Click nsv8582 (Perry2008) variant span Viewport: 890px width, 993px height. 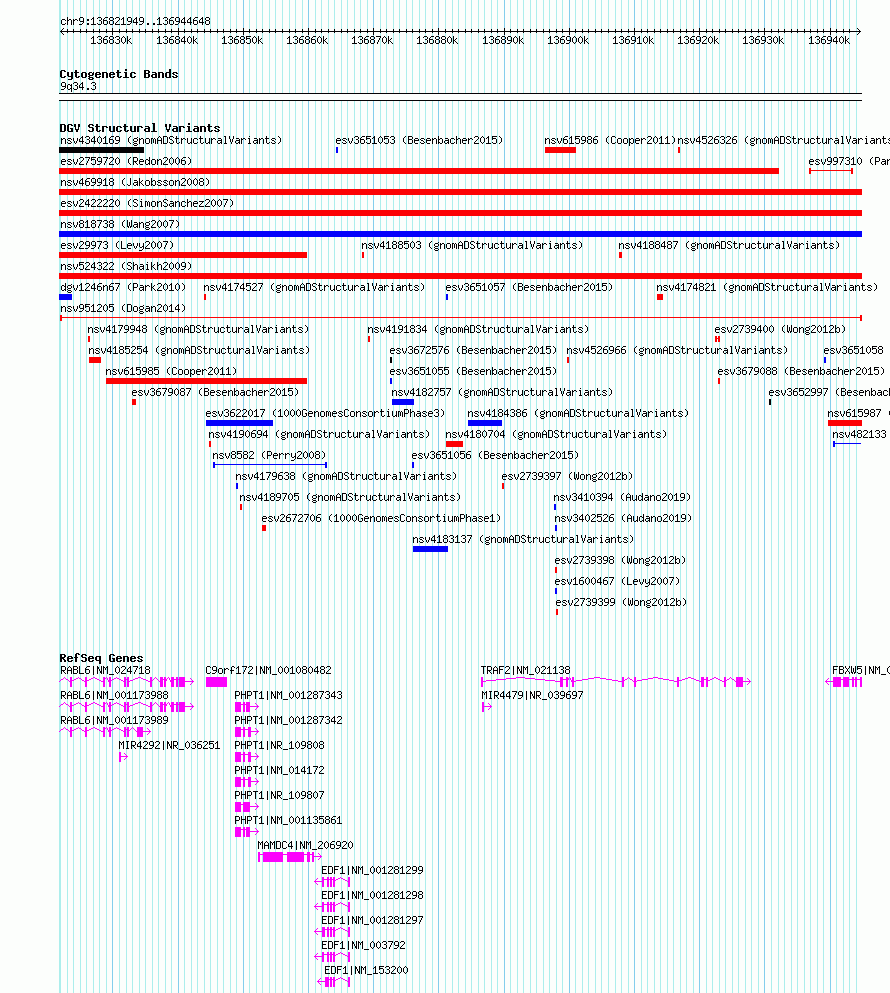click(x=270, y=465)
